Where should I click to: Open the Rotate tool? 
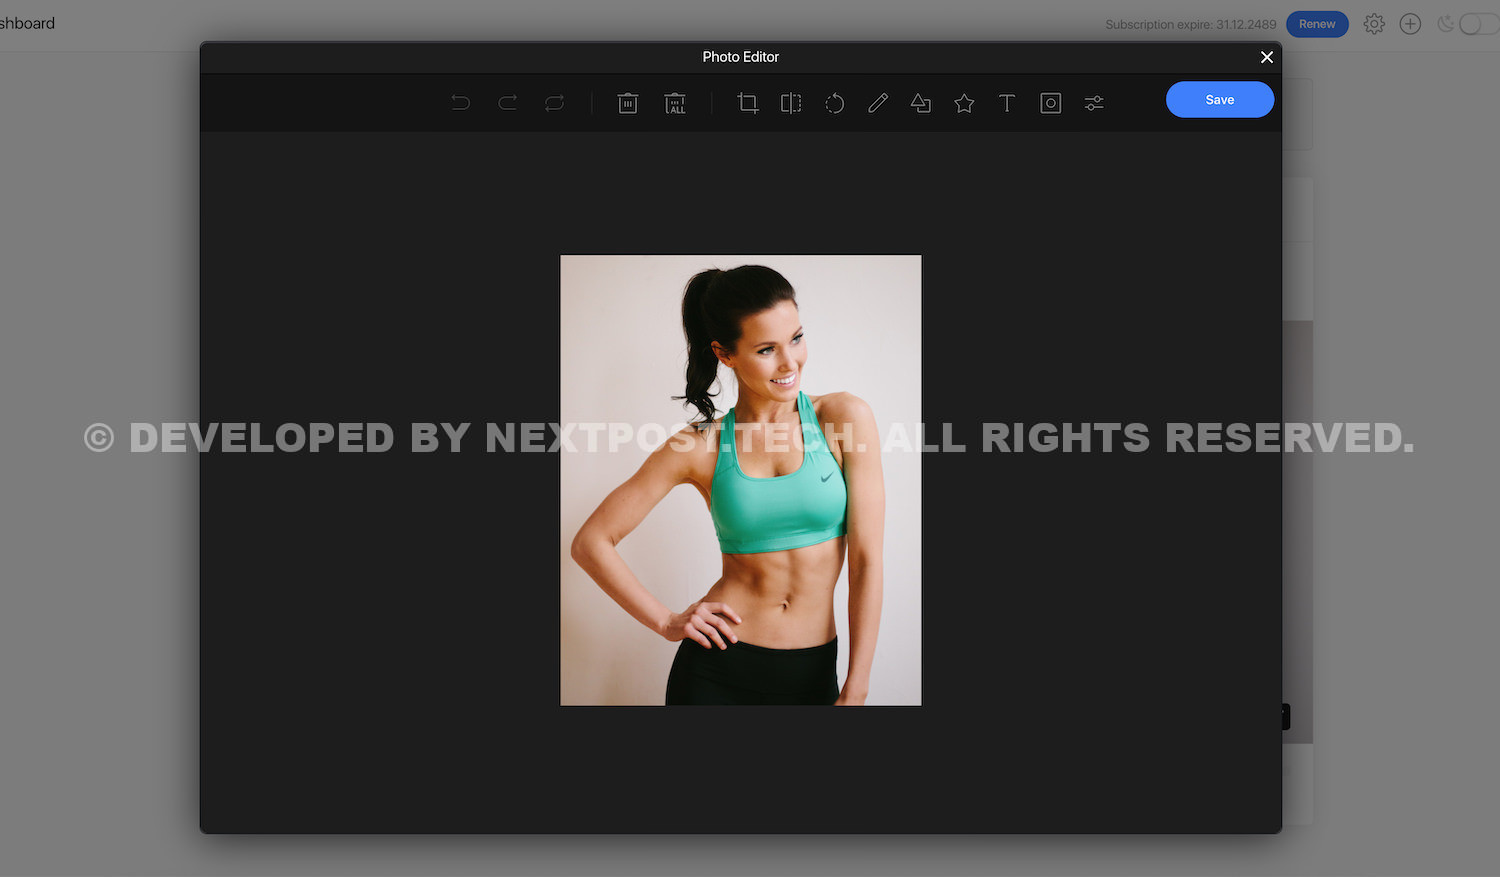(x=834, y=103)
